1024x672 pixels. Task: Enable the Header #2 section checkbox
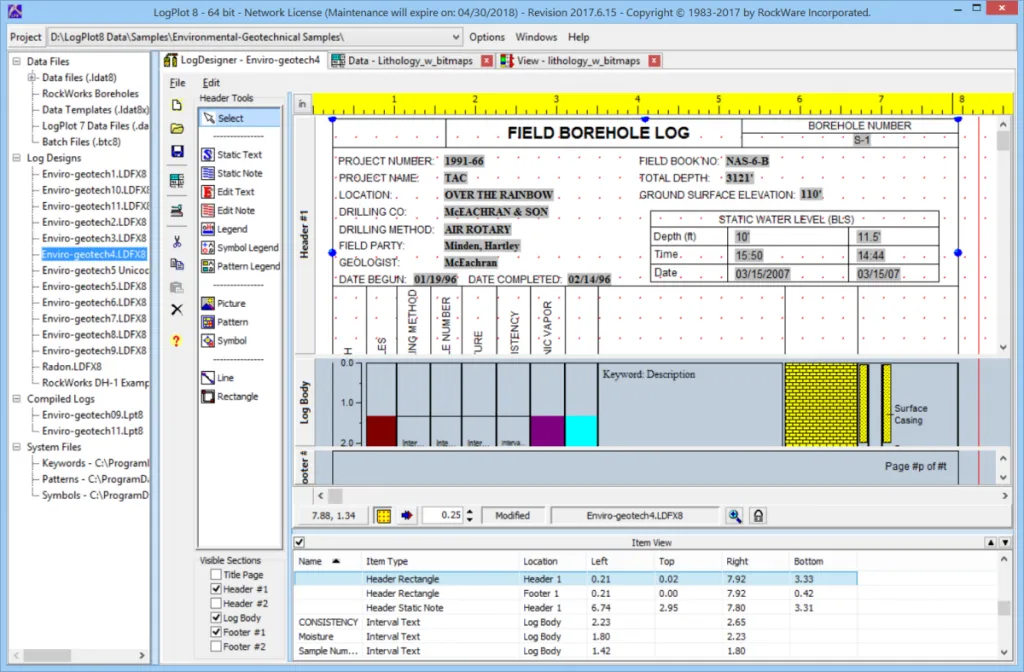tap(216, 603)
